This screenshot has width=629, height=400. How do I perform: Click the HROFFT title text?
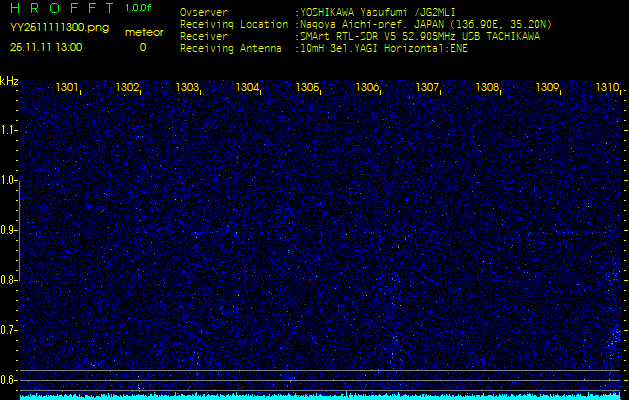[x=62, y=8]
